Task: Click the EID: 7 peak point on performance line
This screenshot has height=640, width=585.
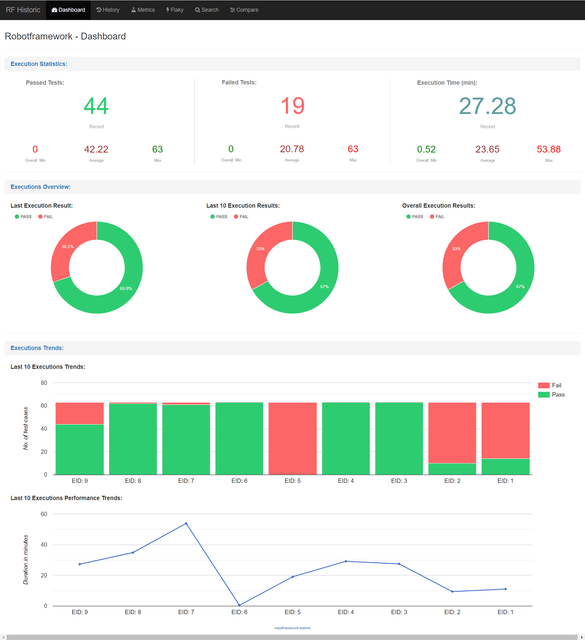Action: click(x=186, y=523)
